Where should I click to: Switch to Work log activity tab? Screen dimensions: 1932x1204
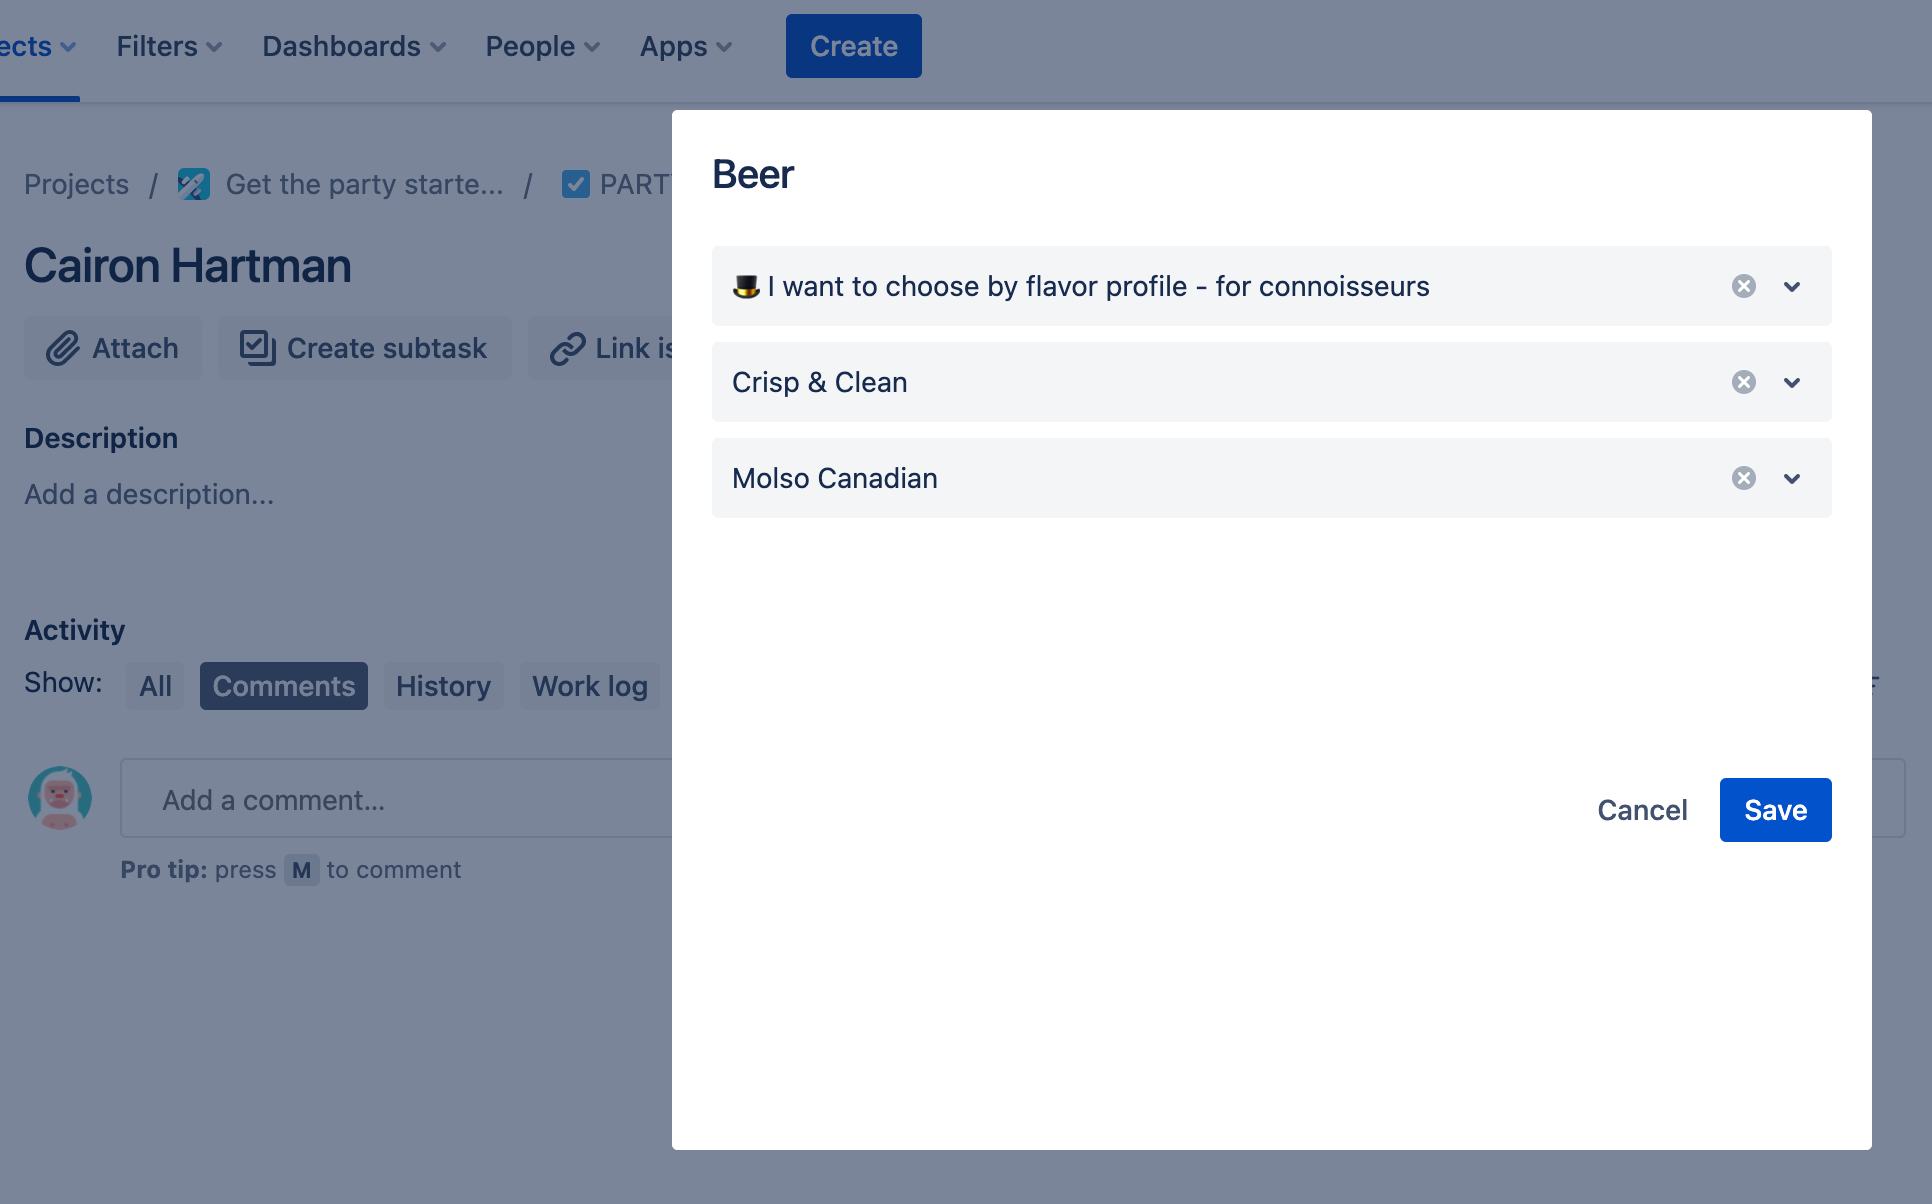[x=590, y=686]
